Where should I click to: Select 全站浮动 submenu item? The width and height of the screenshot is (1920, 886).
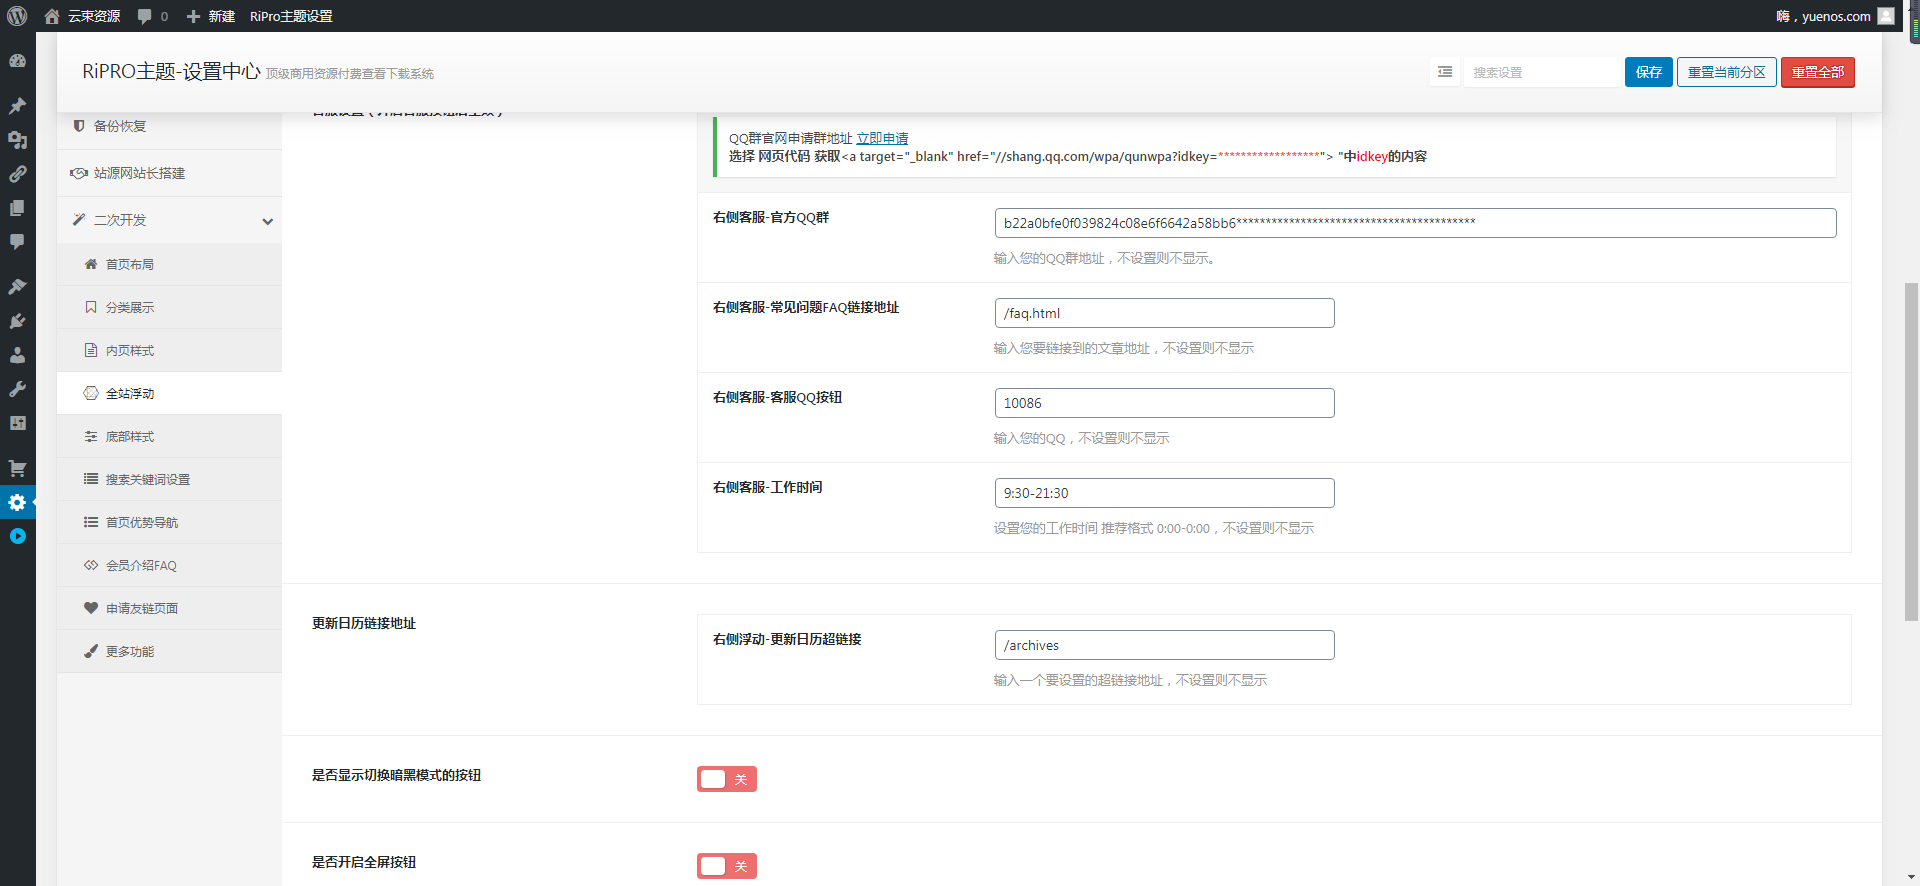169,393
